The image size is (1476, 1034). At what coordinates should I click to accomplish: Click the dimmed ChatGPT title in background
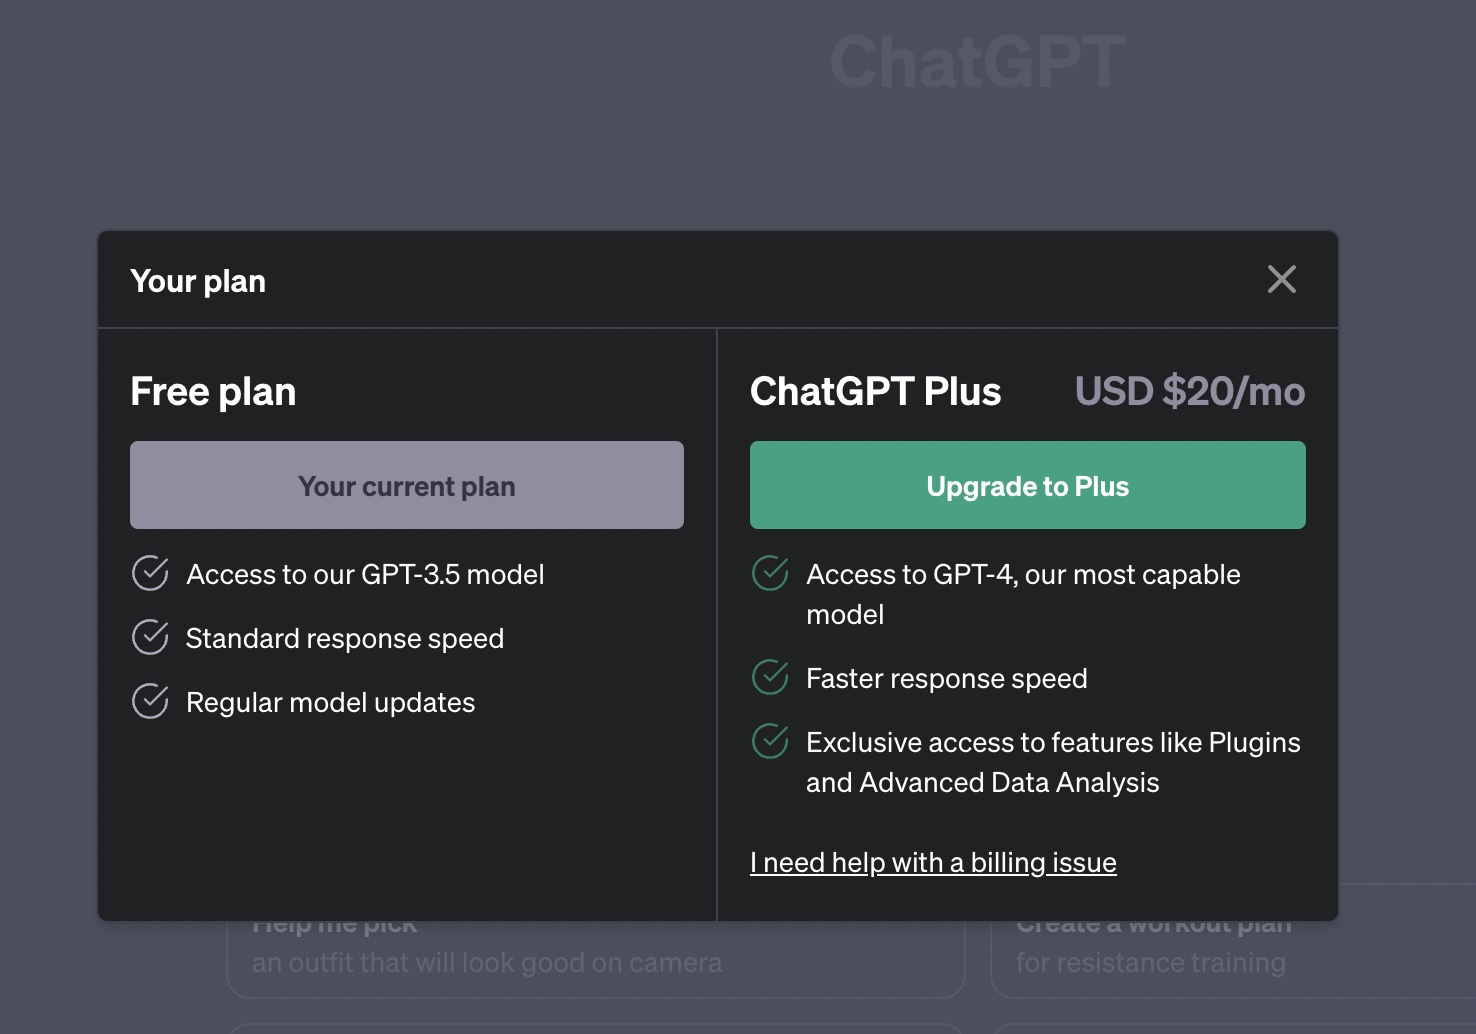[977, 63]
